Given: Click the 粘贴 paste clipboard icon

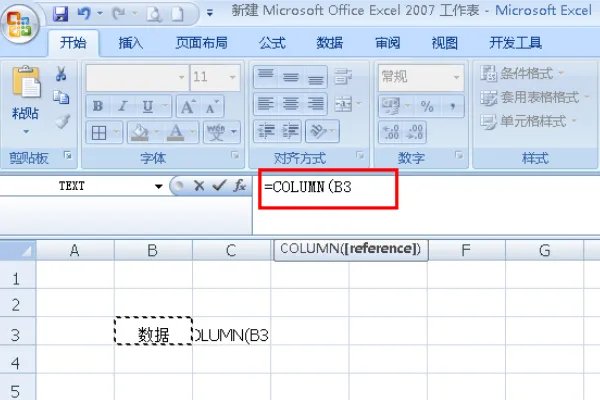Looking at the screenshot, I should pos(26,81).
